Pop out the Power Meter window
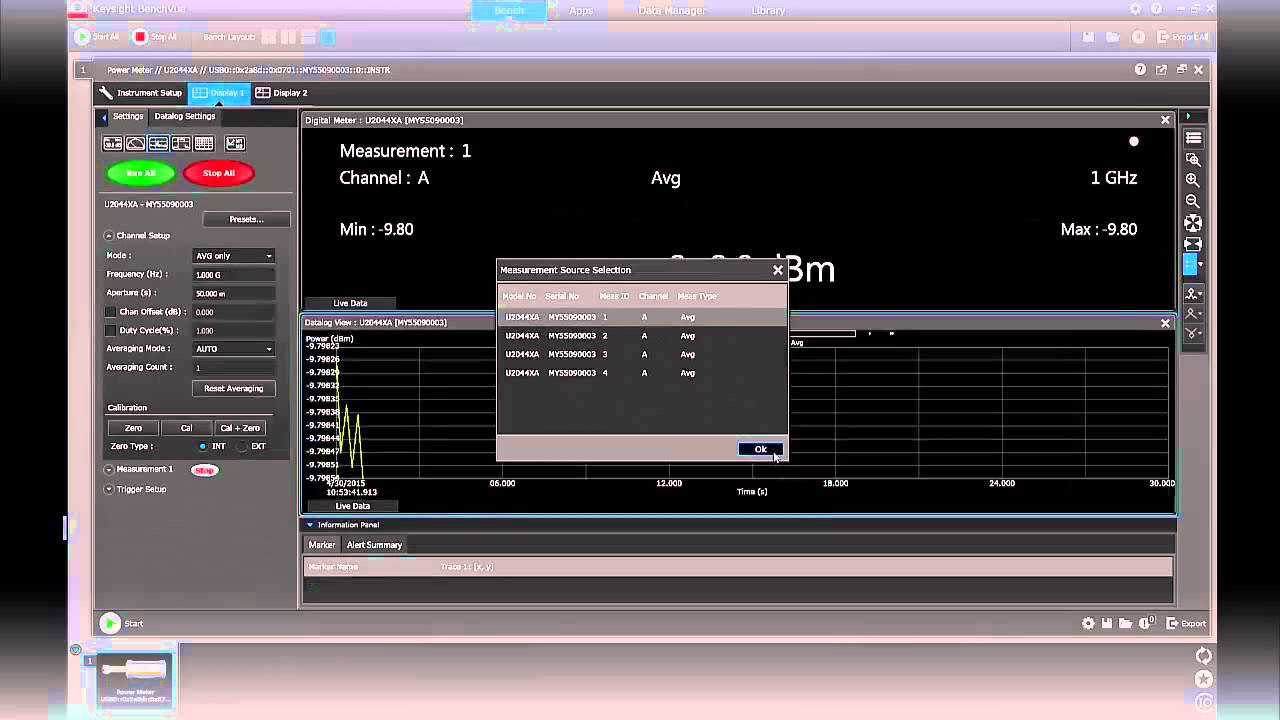 pyautogui.click(x=1161, y=70)
